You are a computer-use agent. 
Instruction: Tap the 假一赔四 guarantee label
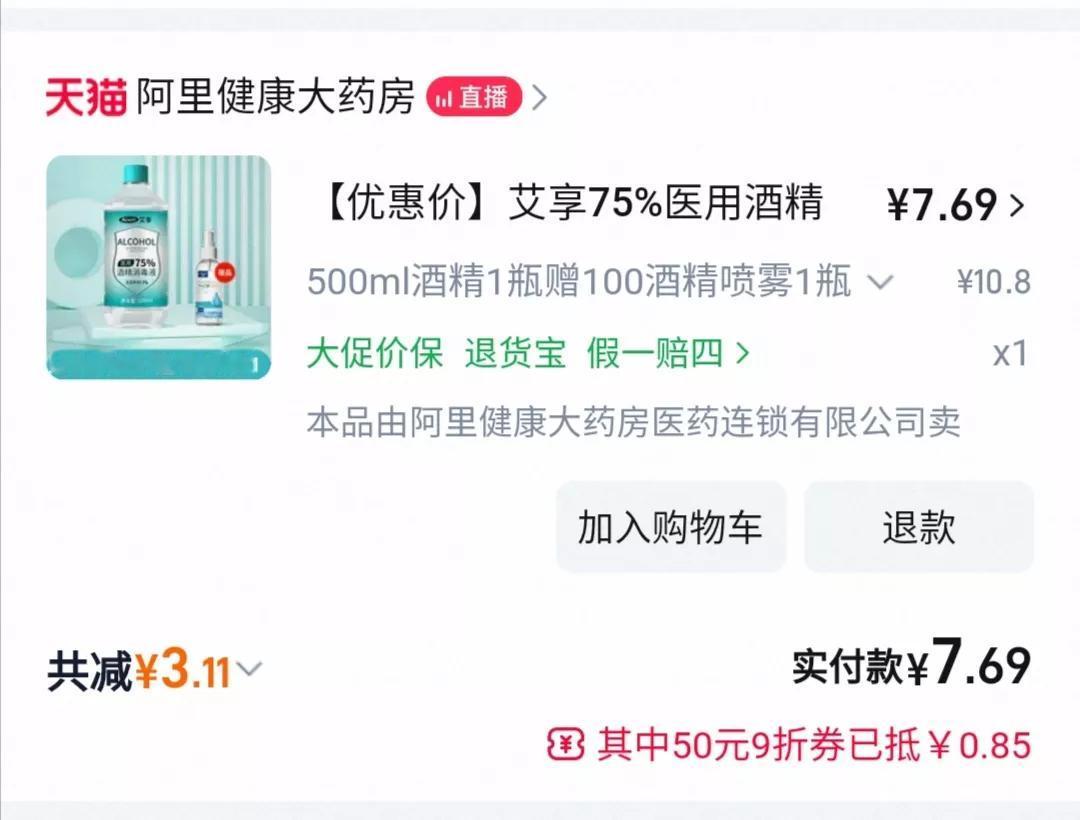655,353
